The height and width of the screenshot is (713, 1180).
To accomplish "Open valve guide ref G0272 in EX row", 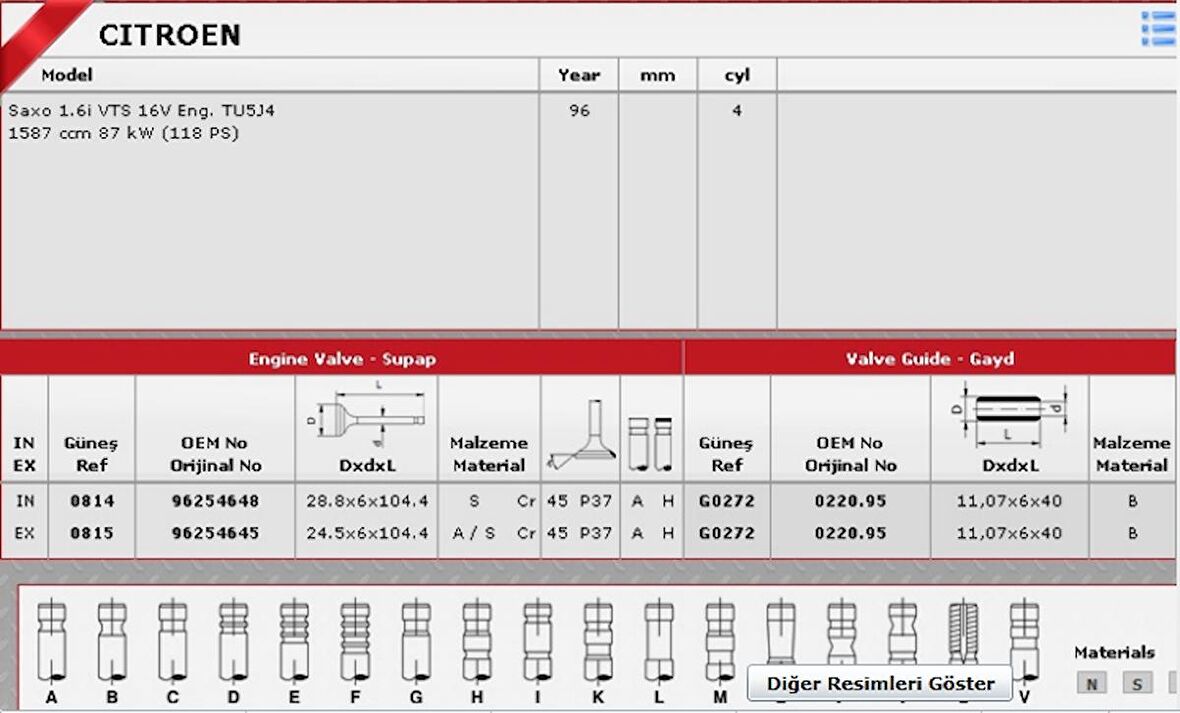I will point(726,533).
